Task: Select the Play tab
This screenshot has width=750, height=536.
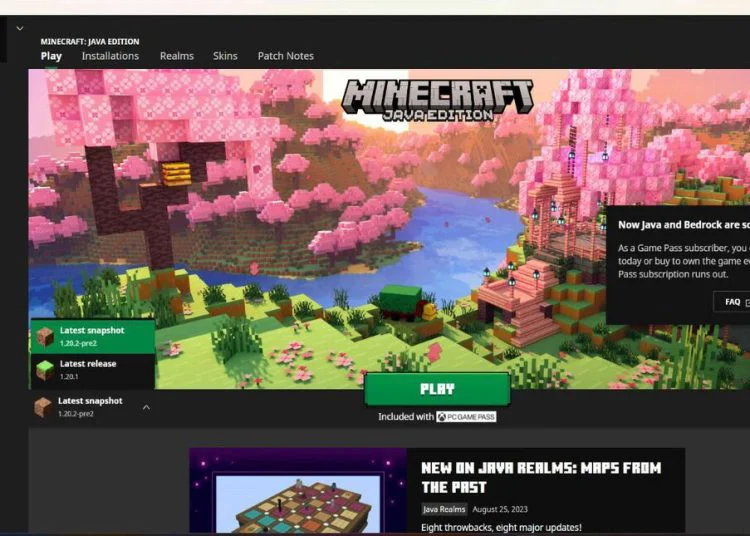Action: pyautogui.click(x=51, y=56)
